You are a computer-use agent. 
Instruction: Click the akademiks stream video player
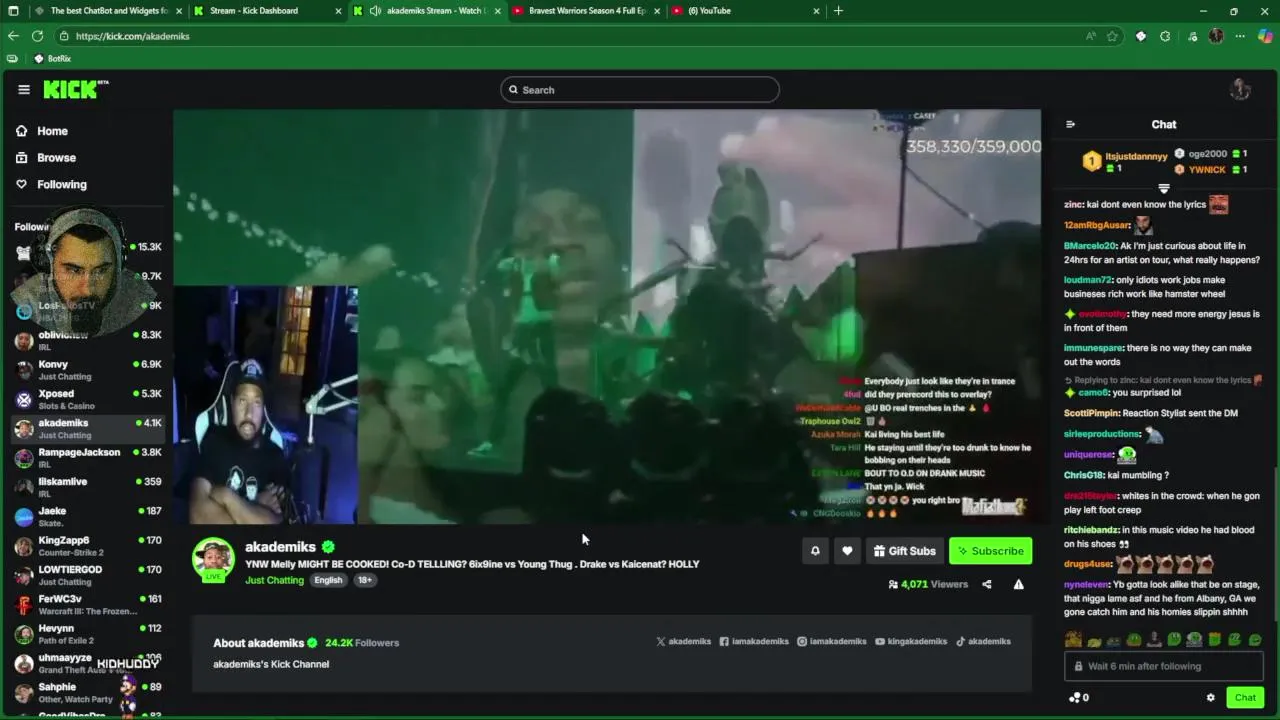pyautogui.click(x=607, y=317)
